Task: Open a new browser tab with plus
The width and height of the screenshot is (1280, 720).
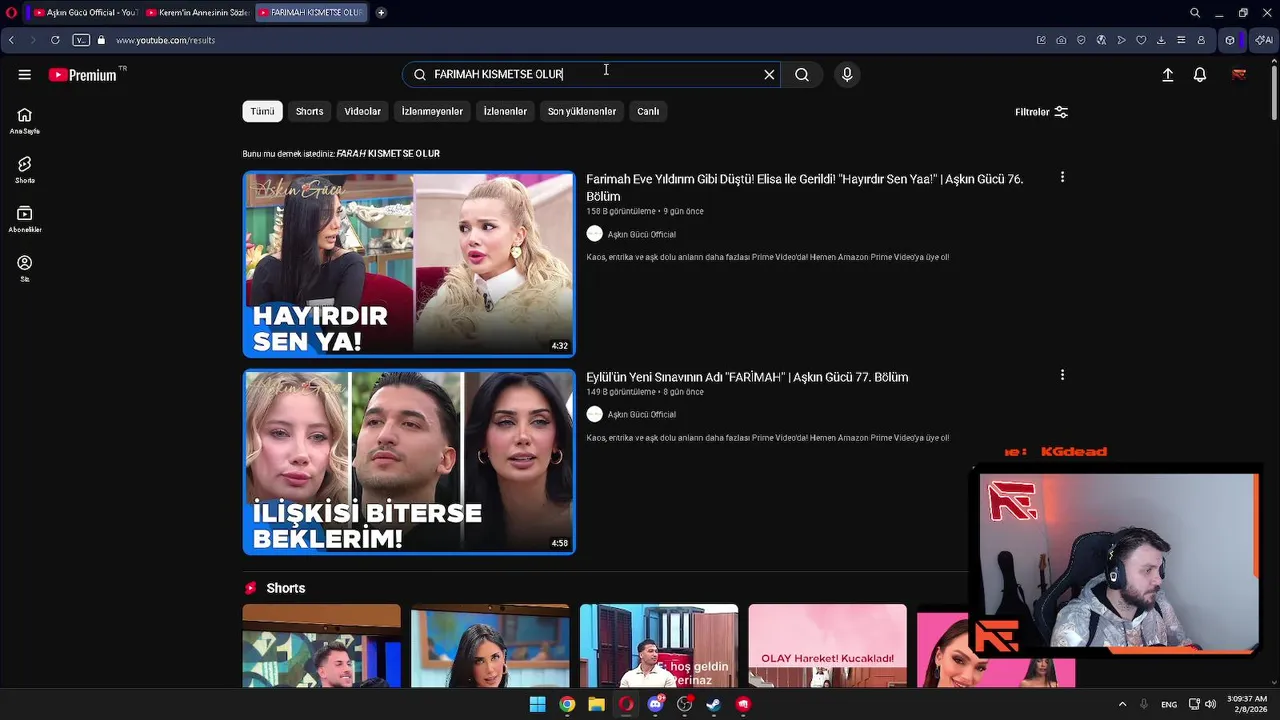Action: 381,13
